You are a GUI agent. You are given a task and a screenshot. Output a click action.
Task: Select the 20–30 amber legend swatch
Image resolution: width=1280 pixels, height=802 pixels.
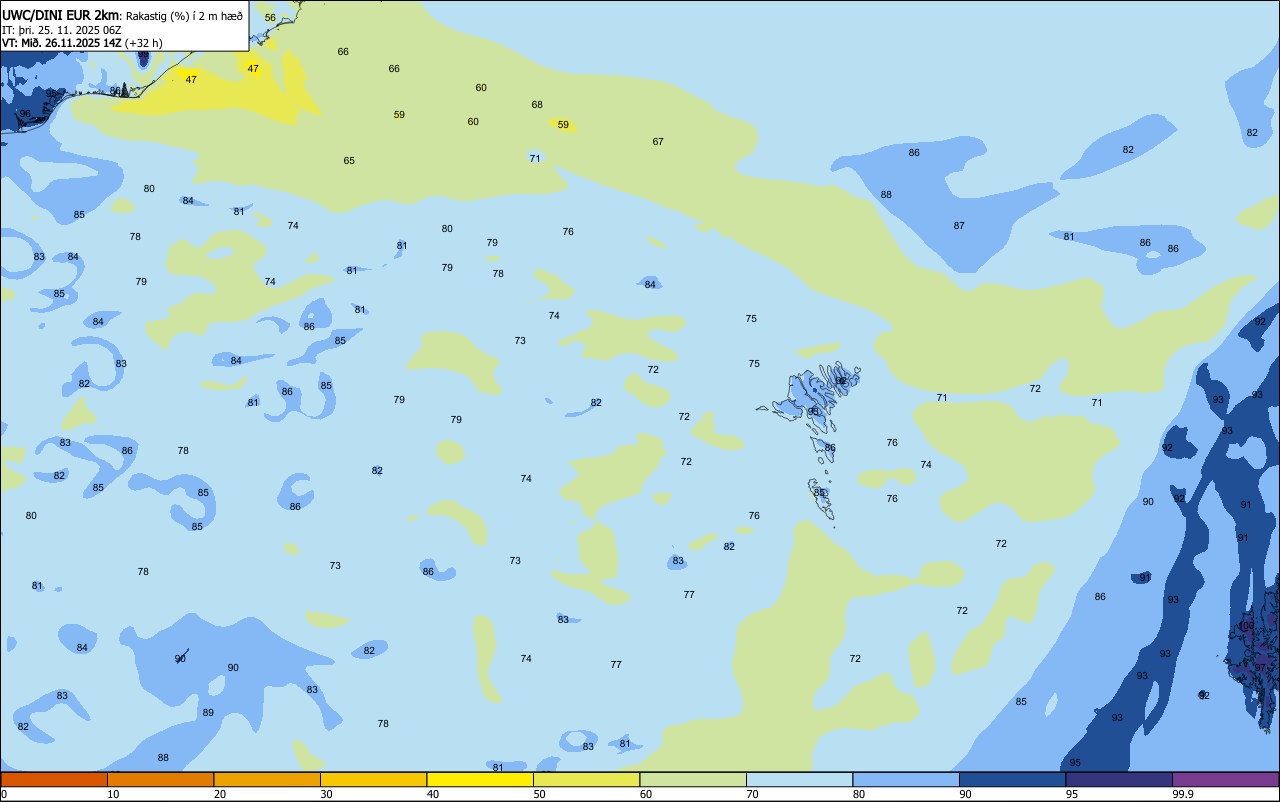point(267,779)
